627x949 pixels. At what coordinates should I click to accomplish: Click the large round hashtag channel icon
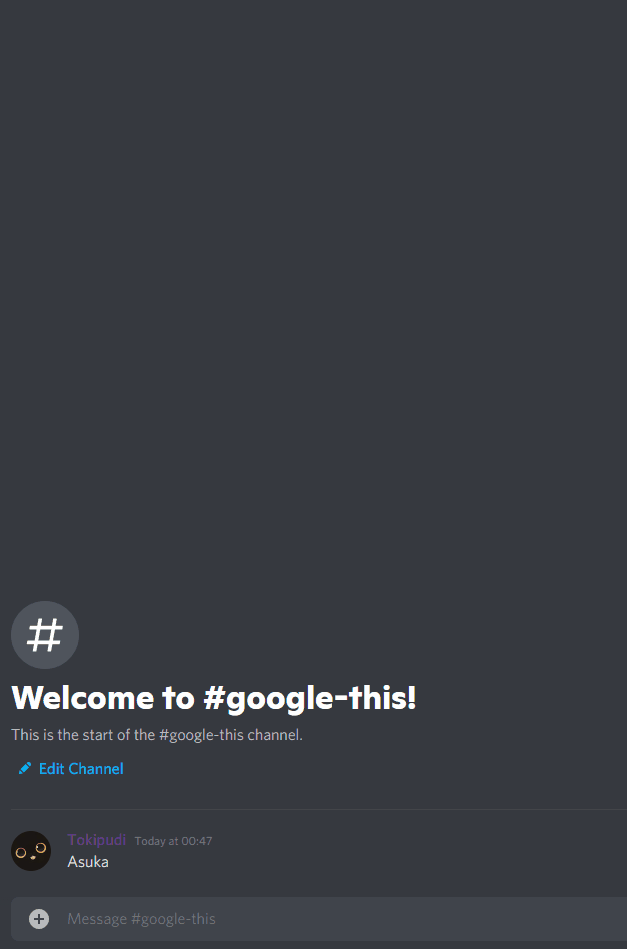coord(45,635)
